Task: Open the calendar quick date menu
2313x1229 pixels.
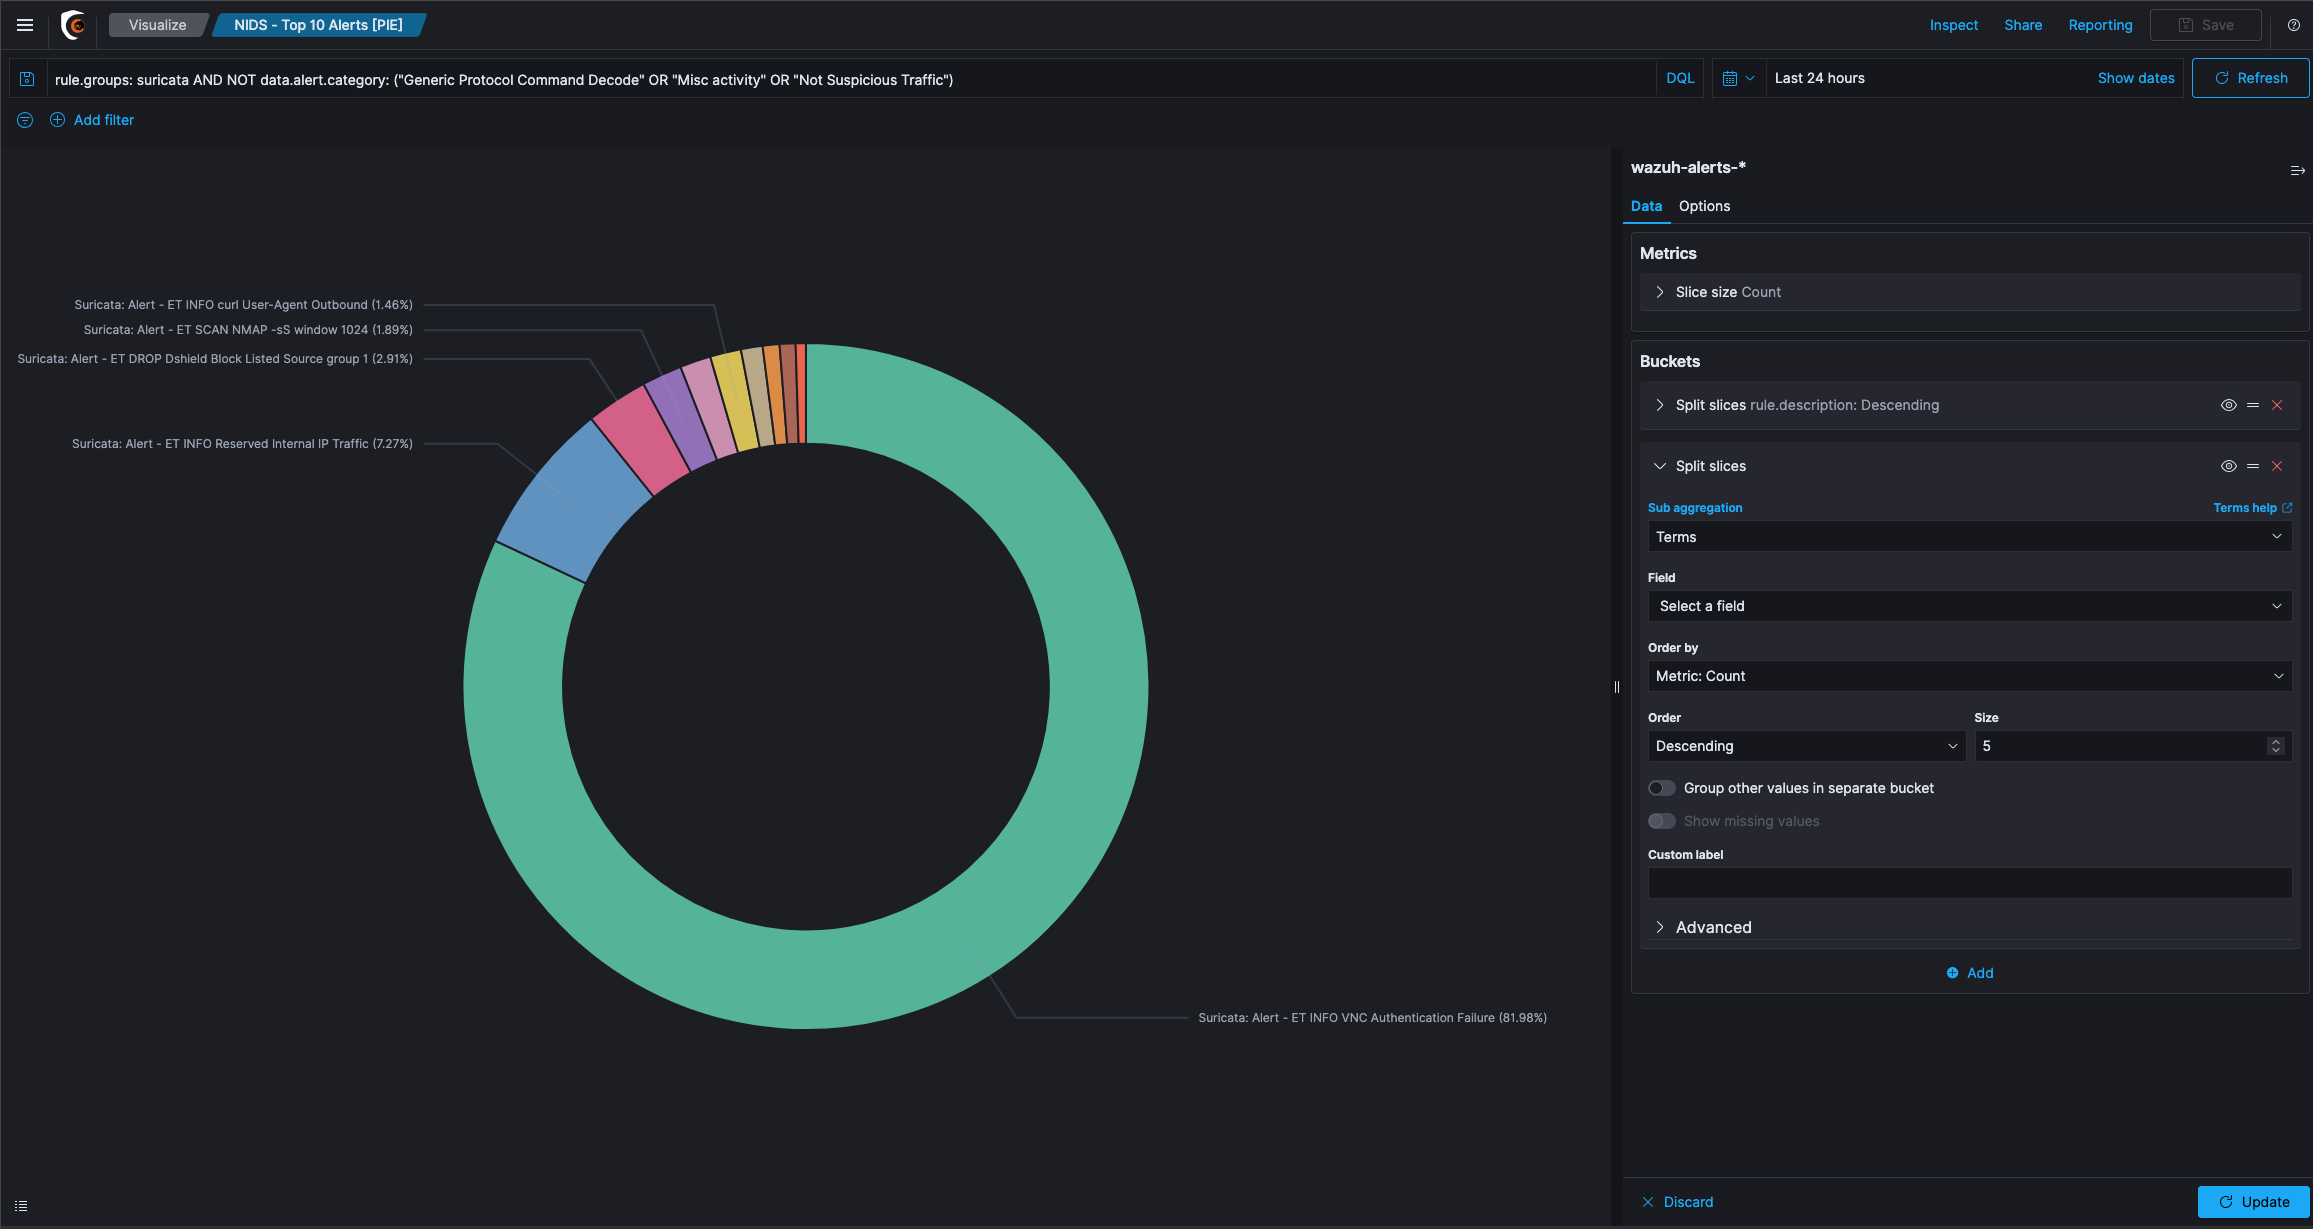Action: (x=1738, y=78)
